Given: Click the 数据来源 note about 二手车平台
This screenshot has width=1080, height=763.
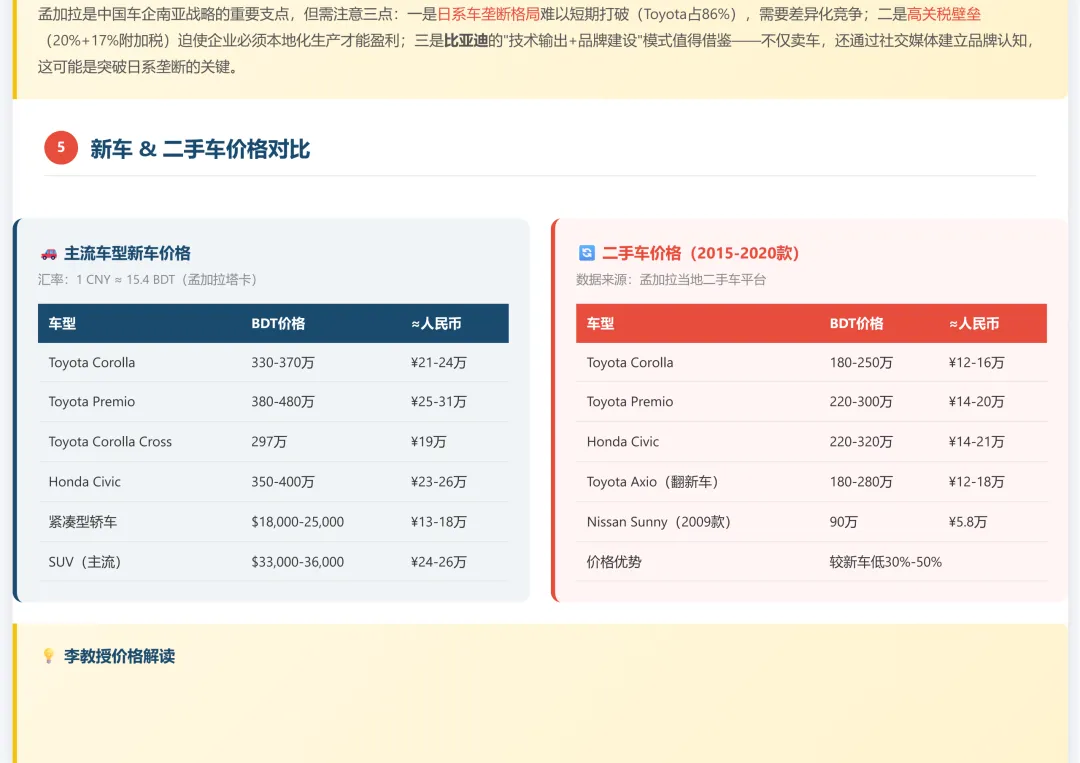Looking at the screenshot, I should click(671, 280).
